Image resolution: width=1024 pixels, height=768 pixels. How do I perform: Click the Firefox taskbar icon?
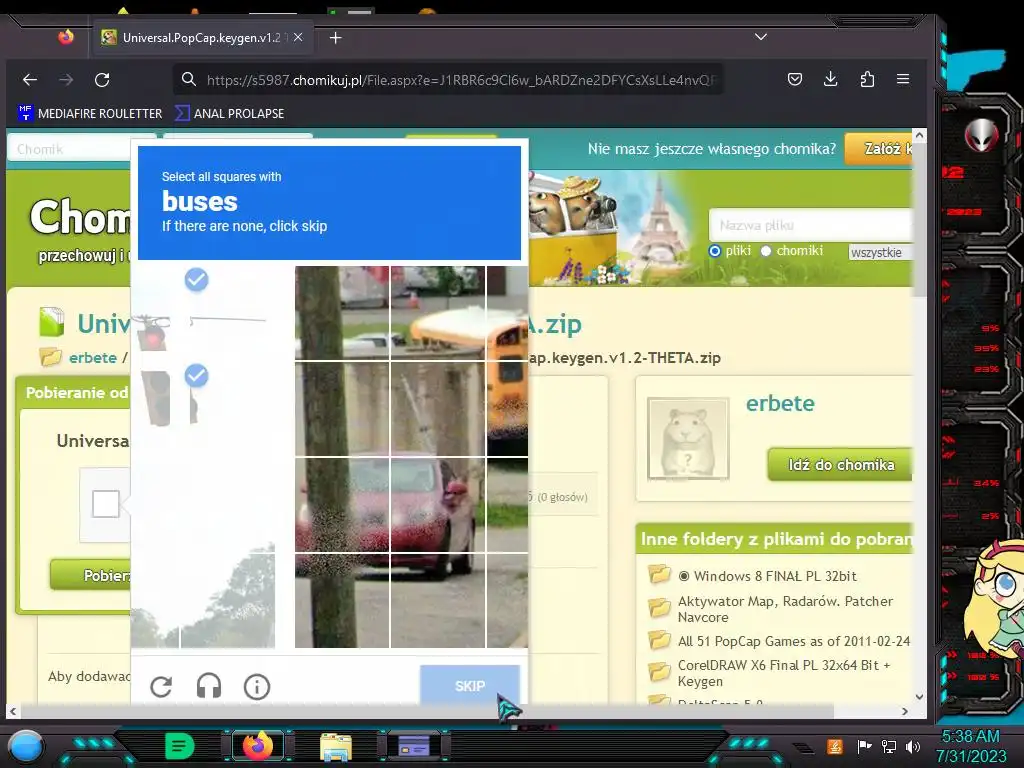257,746
